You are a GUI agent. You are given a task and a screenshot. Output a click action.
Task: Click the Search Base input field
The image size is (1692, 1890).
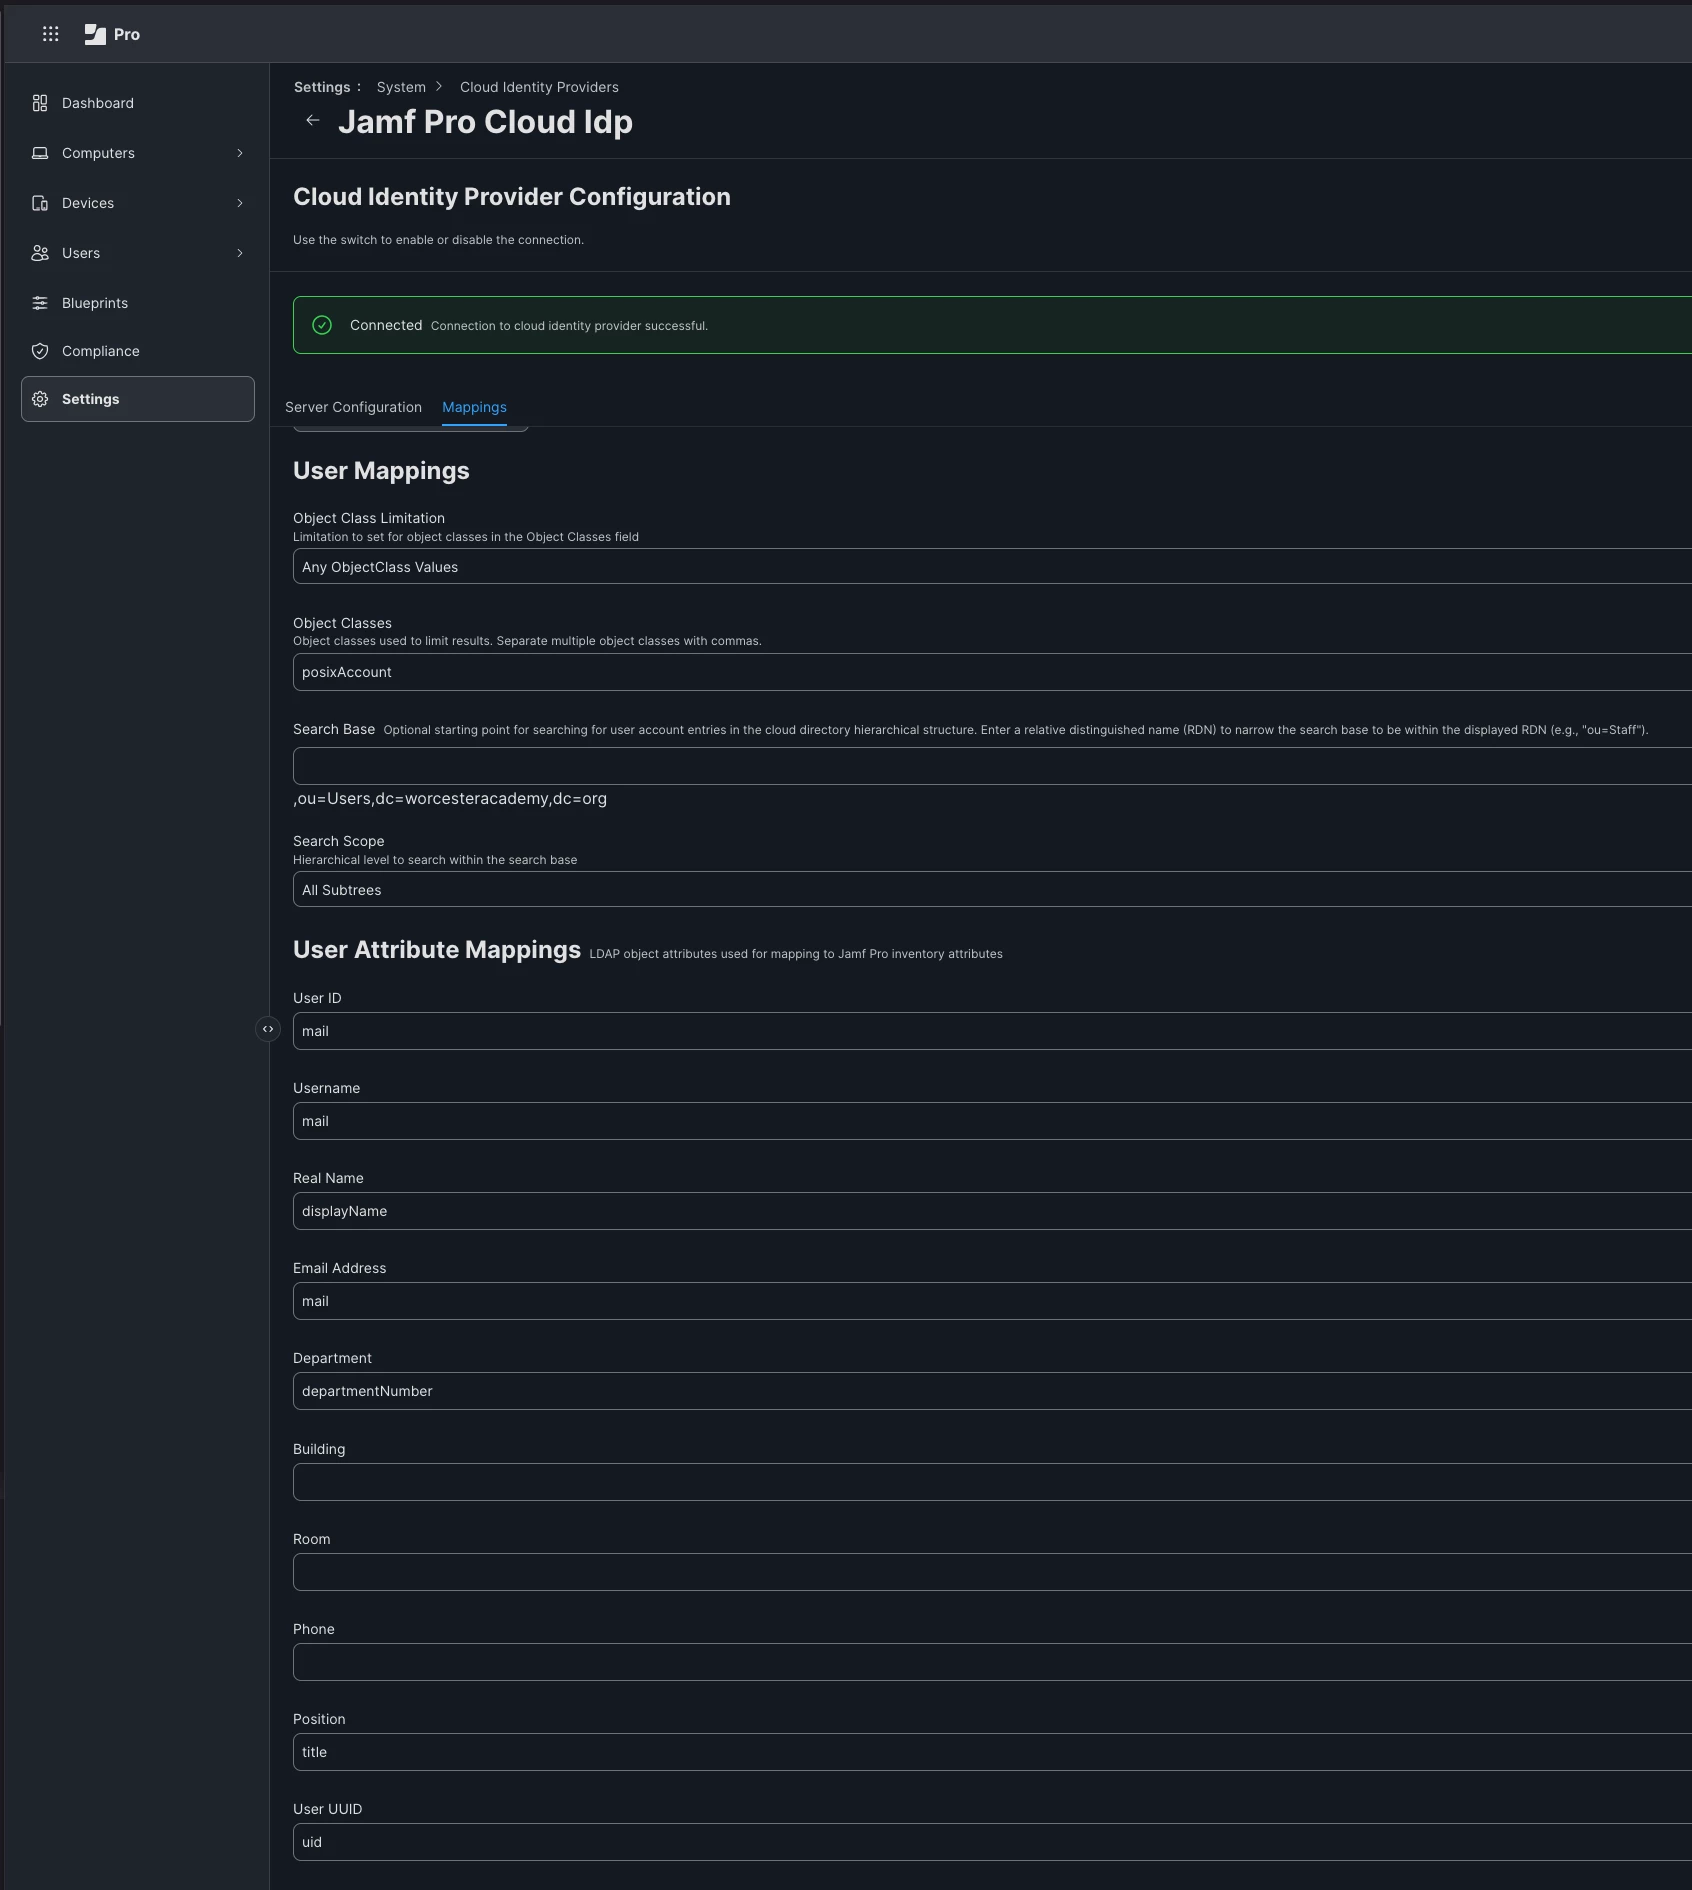[992, 766]
